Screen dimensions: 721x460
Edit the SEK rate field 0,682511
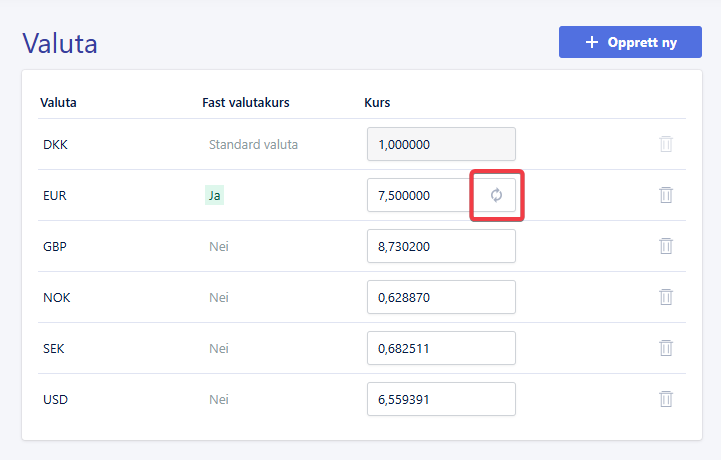[x=441, y=348]
